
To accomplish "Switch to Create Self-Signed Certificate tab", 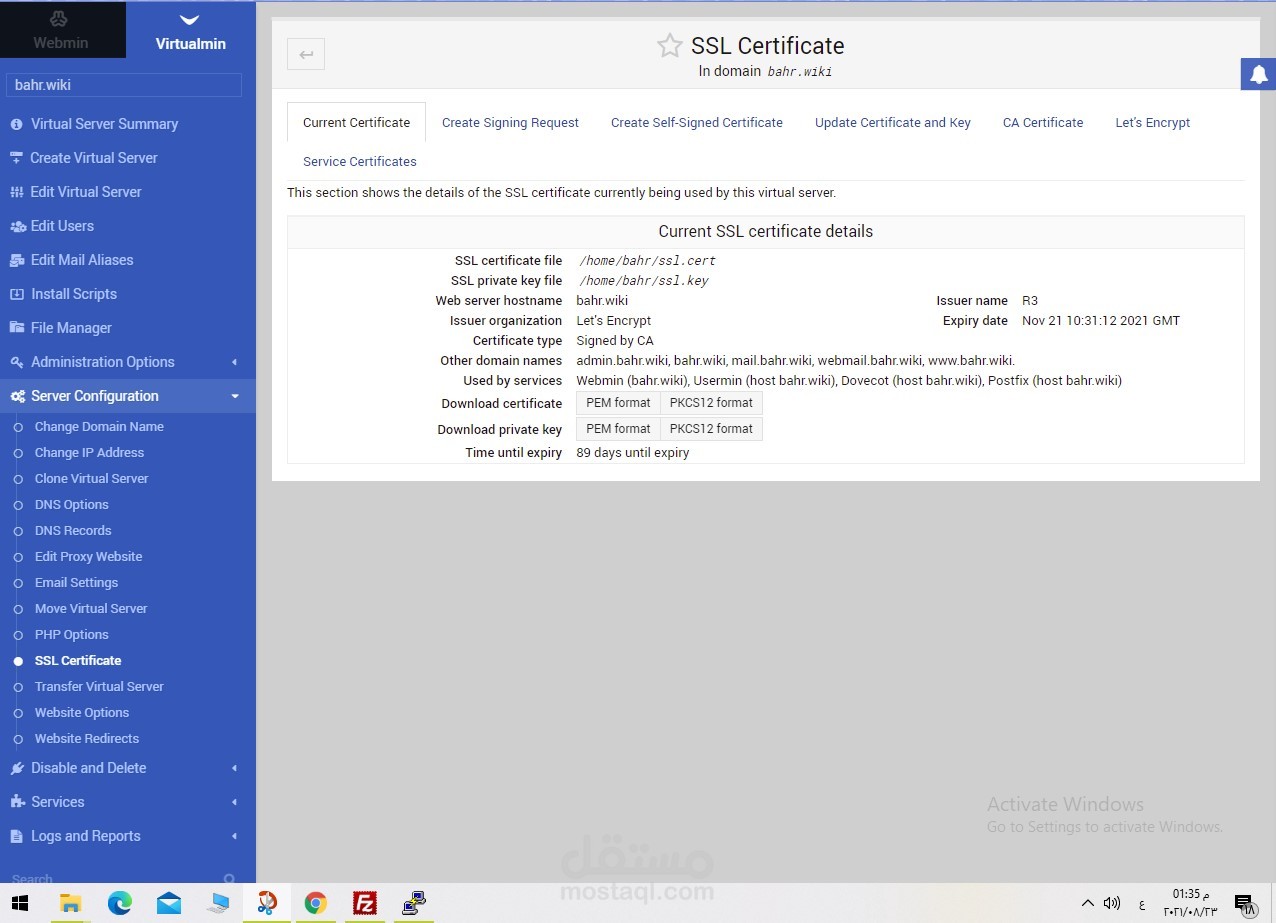I will (x=697, y=122).
